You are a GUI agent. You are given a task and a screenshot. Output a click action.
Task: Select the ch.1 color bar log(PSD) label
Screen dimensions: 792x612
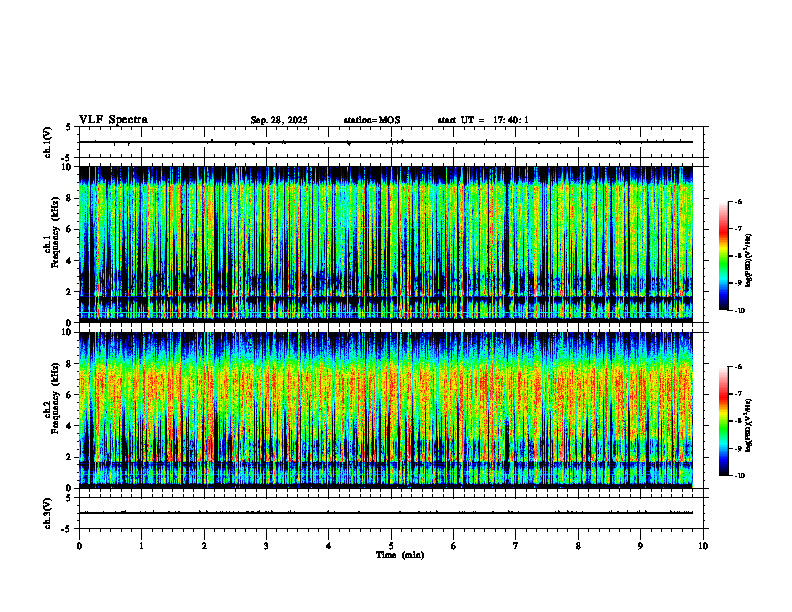749,261
